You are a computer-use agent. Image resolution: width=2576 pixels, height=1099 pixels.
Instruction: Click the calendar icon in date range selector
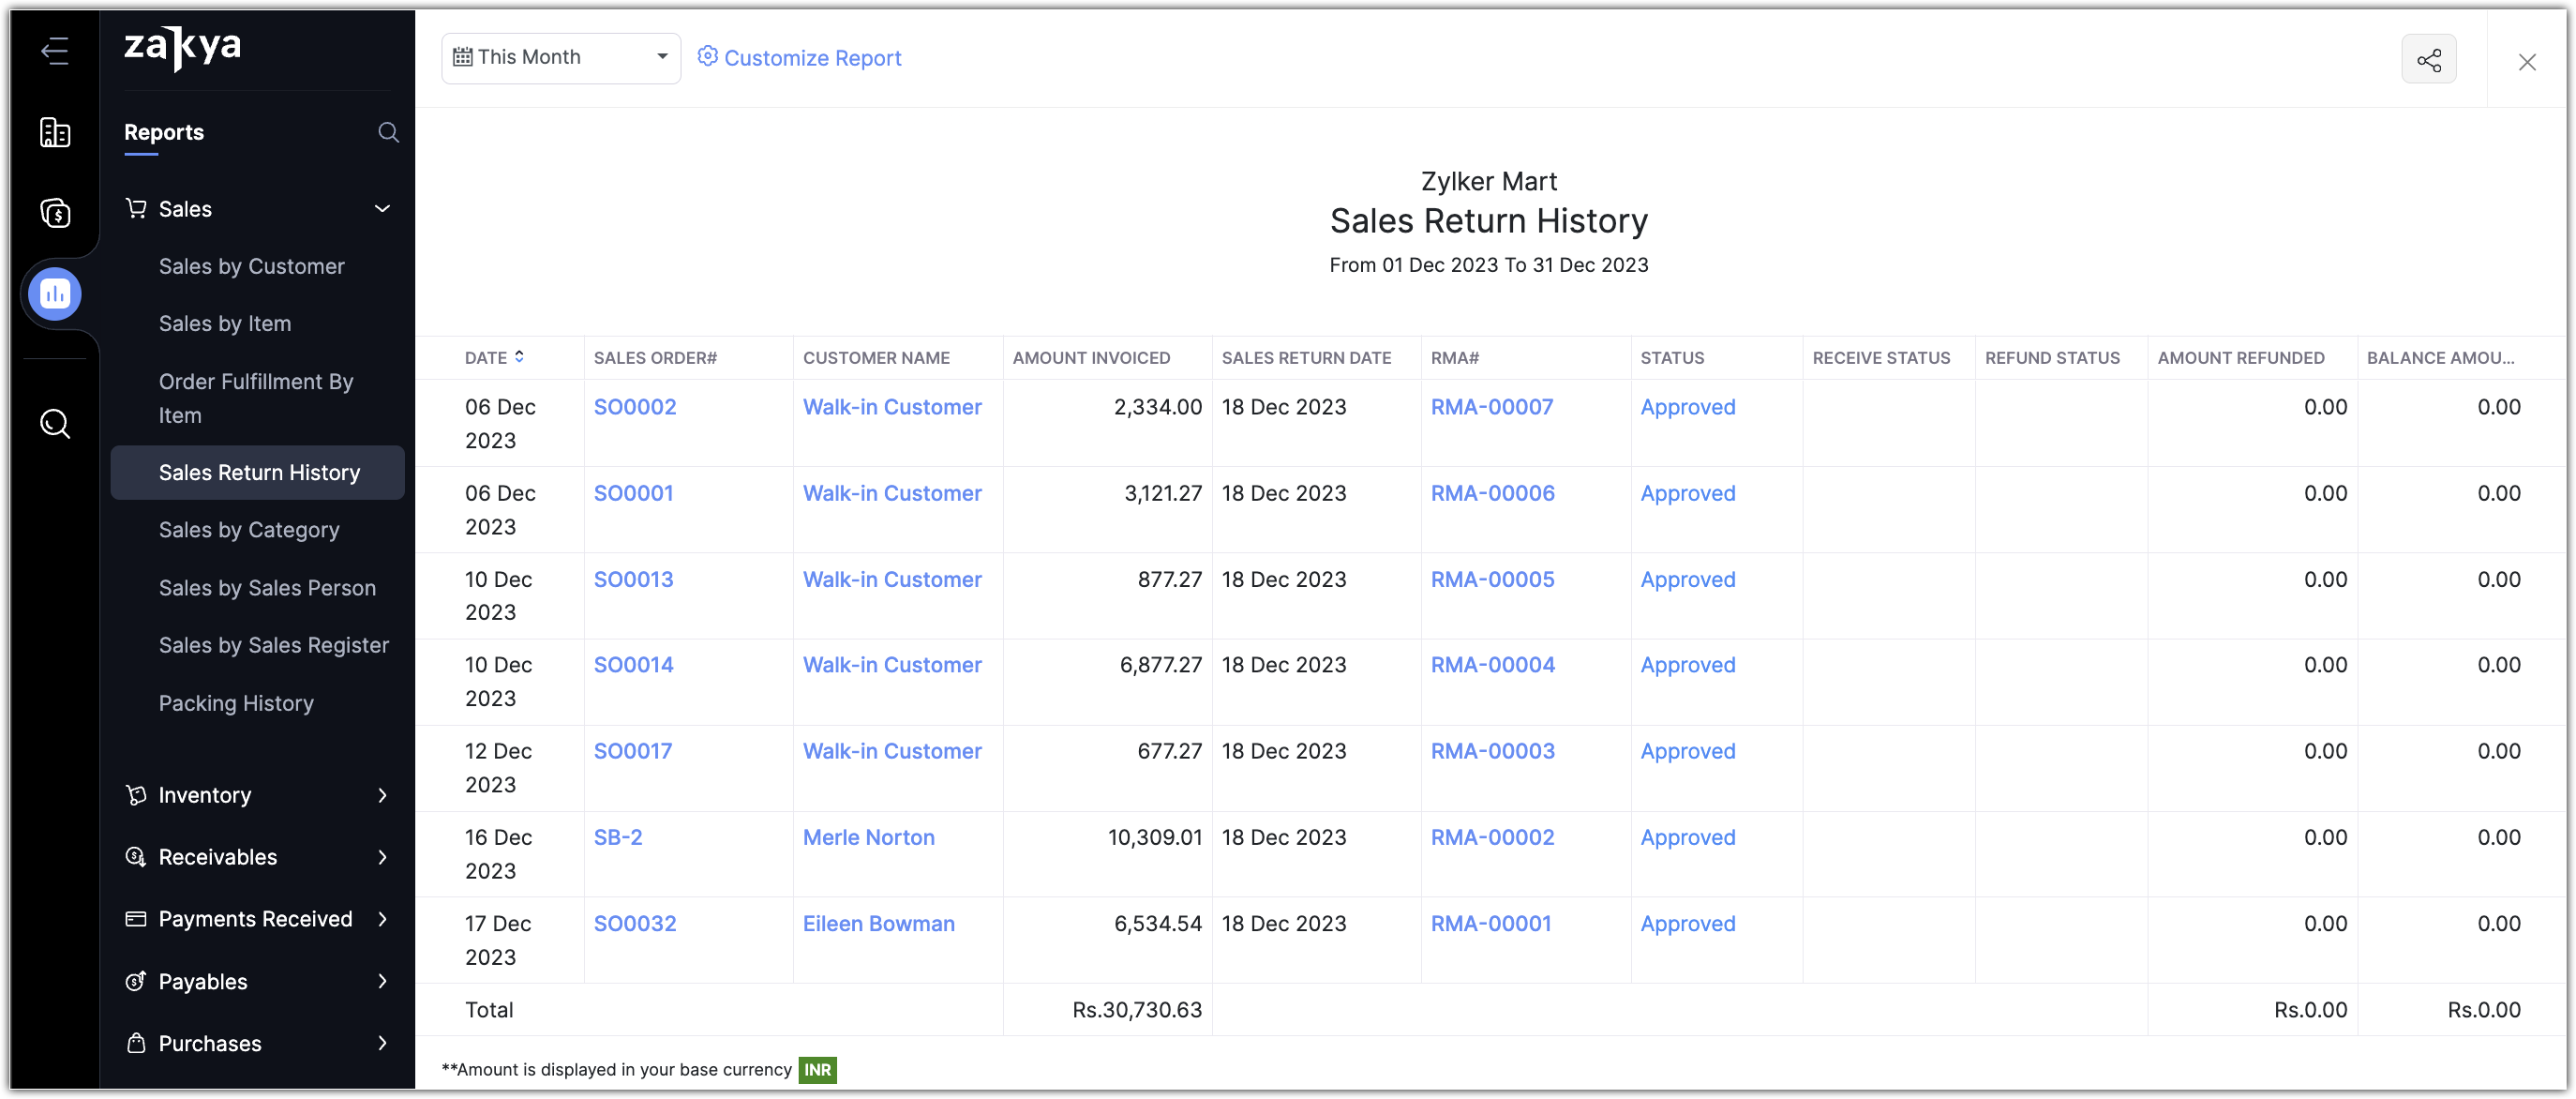pyautogui.click(x=462, y=57)
